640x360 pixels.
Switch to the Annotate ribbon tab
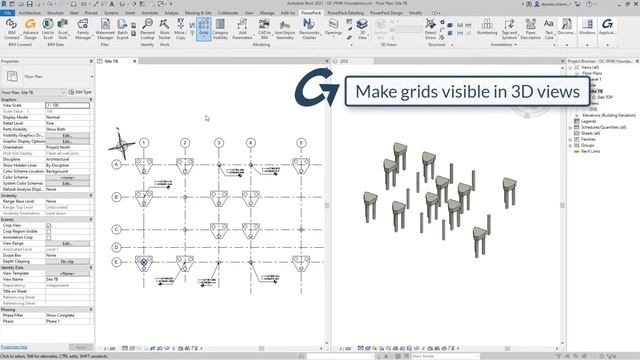pyautogui.click(x=149, y=13)
